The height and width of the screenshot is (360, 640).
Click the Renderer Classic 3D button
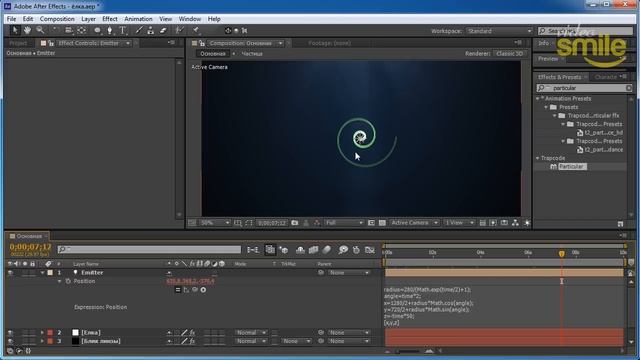click(x=510, y=54)
